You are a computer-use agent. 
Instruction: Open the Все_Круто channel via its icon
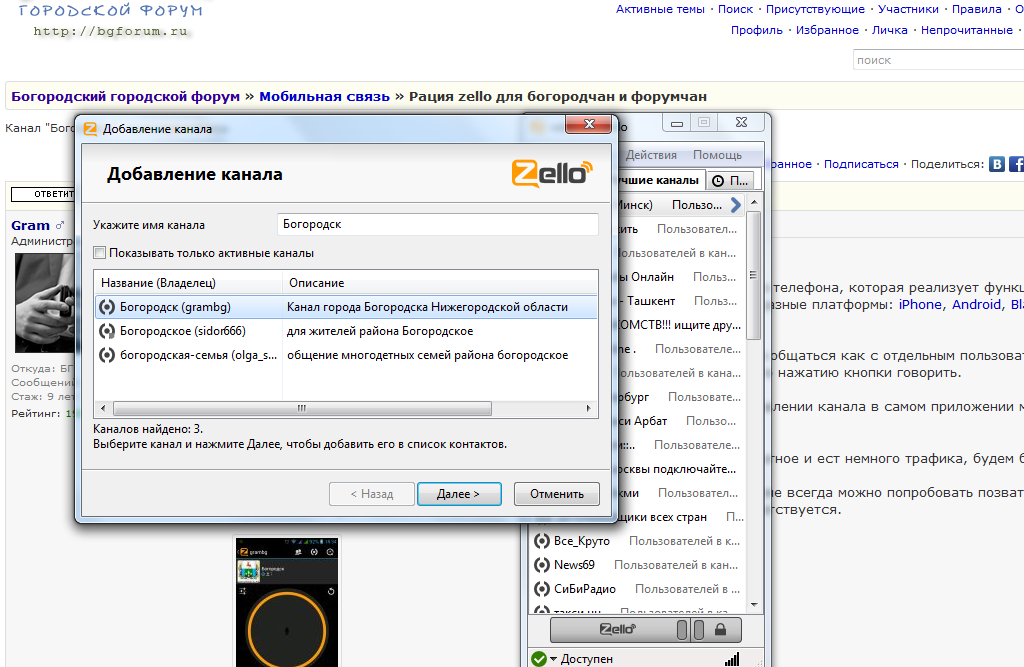tap(540, 541)
